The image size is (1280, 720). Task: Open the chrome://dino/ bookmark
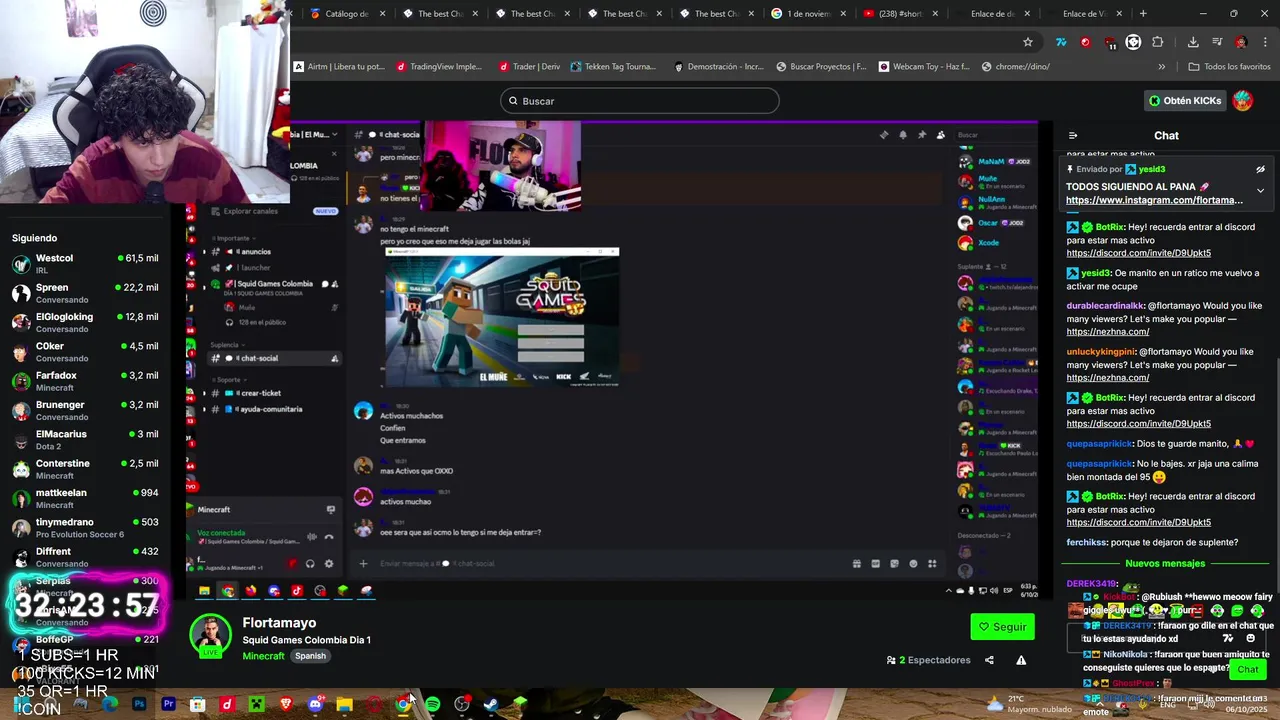coord(1016,67)
